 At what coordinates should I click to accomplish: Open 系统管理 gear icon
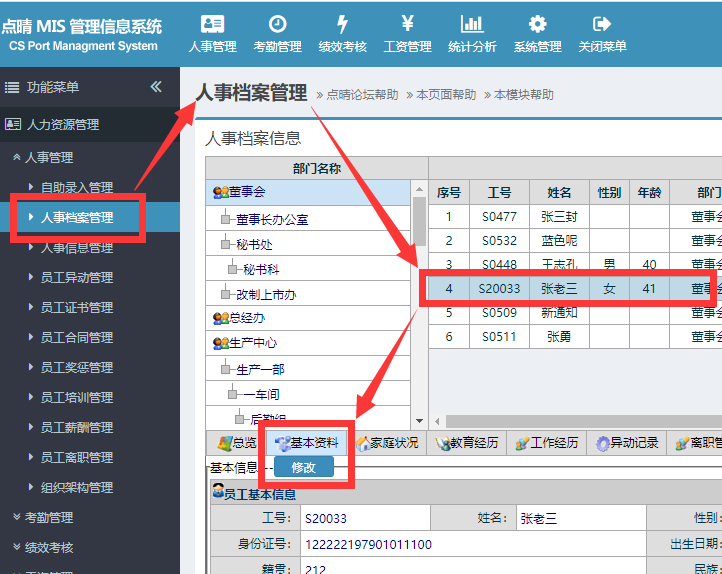coord(537,24)
